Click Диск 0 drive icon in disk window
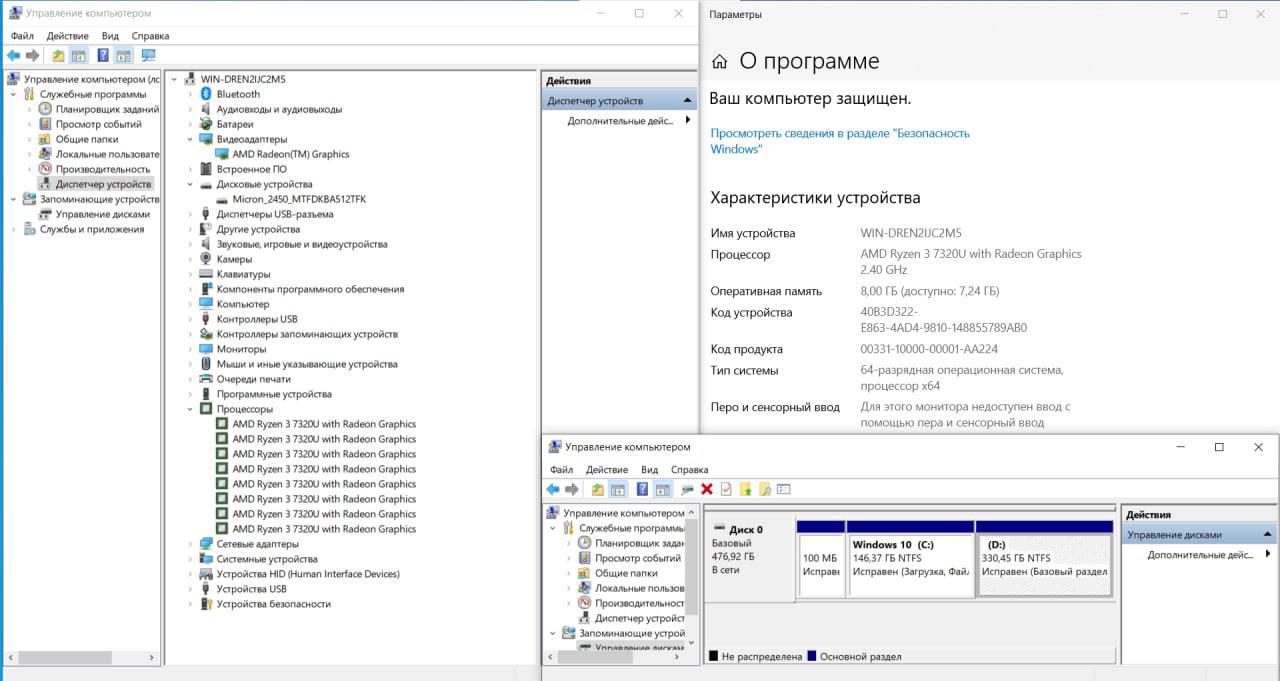The image size is (1280, 681). point(719,529)
